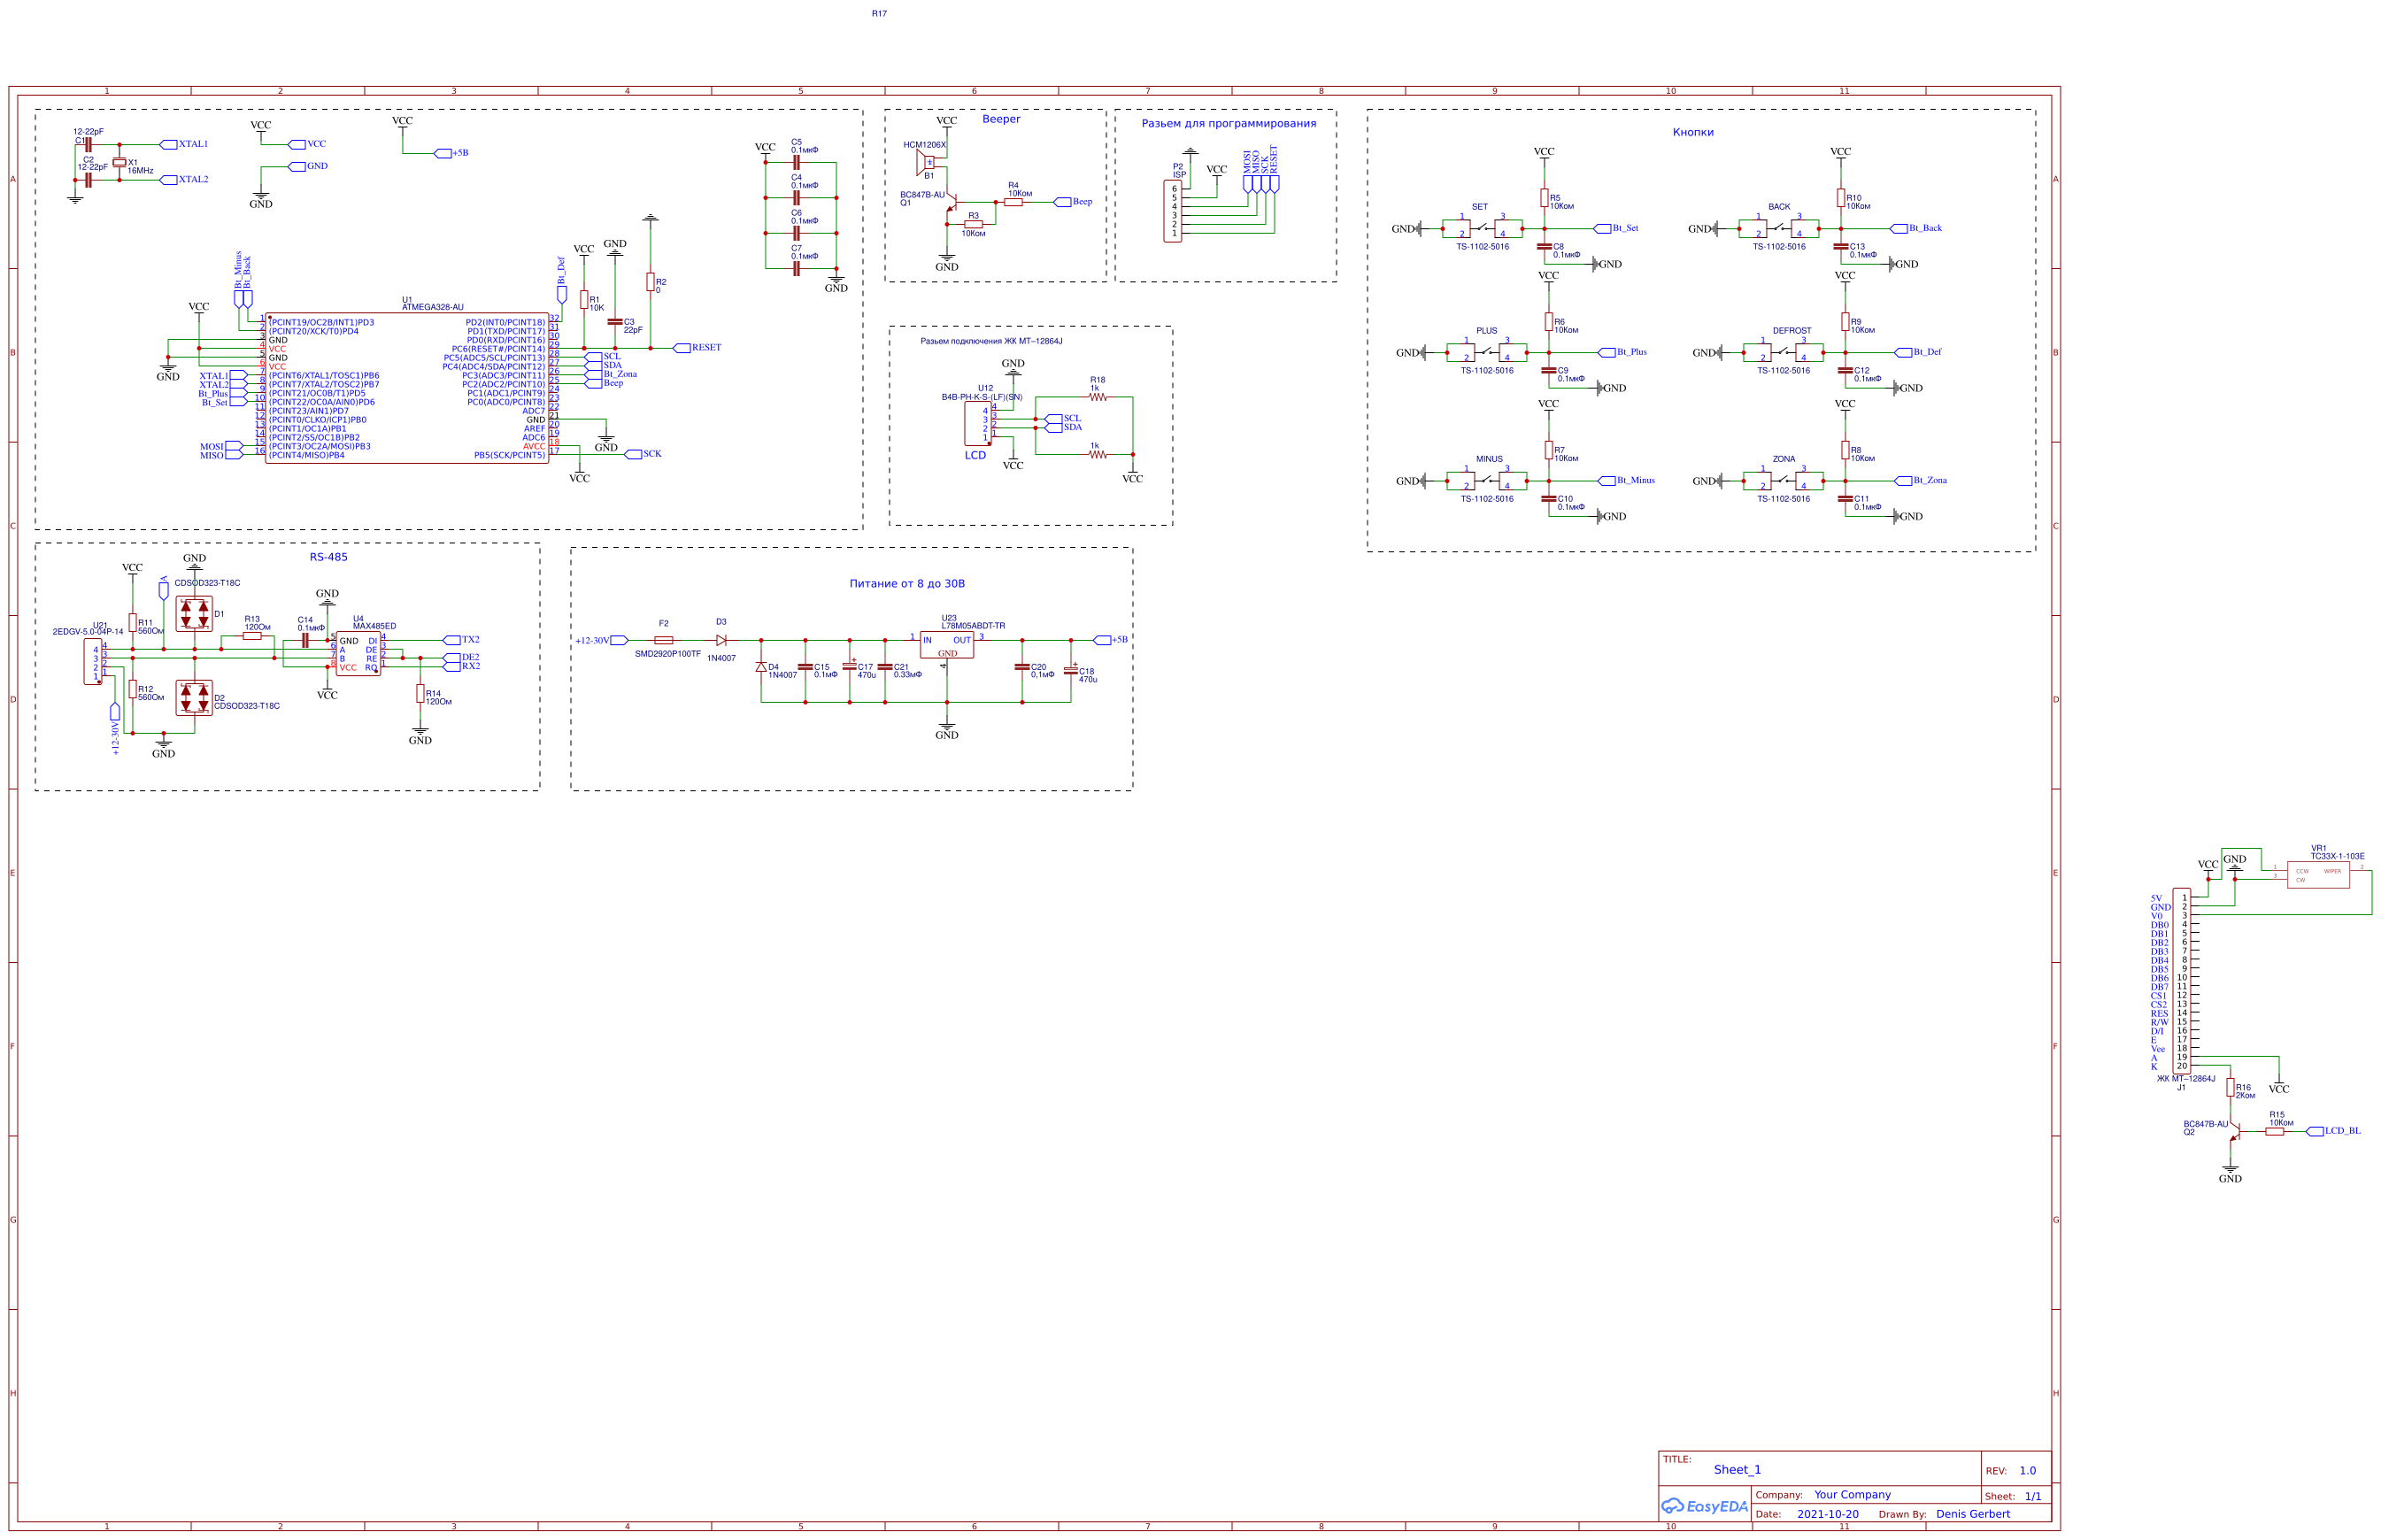
Task: Click the Your Company field
Action: tap(1852, 1494)
